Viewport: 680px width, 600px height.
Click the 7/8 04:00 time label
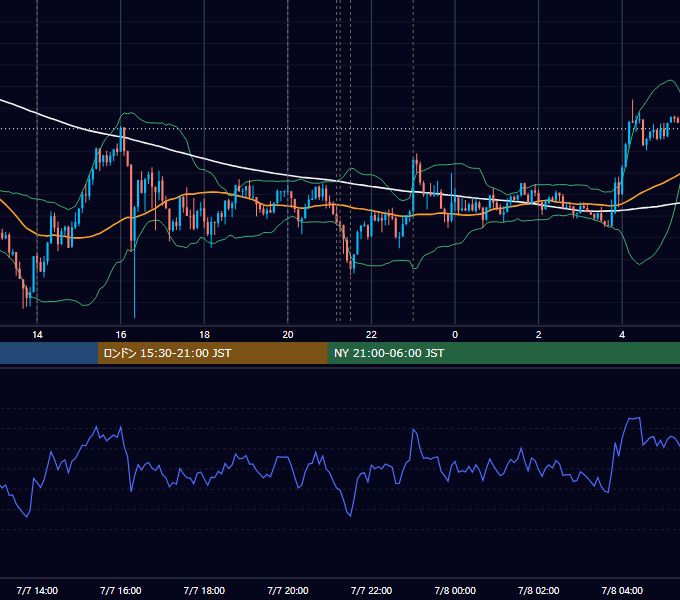pyautogui.click(x=622, y=590)
